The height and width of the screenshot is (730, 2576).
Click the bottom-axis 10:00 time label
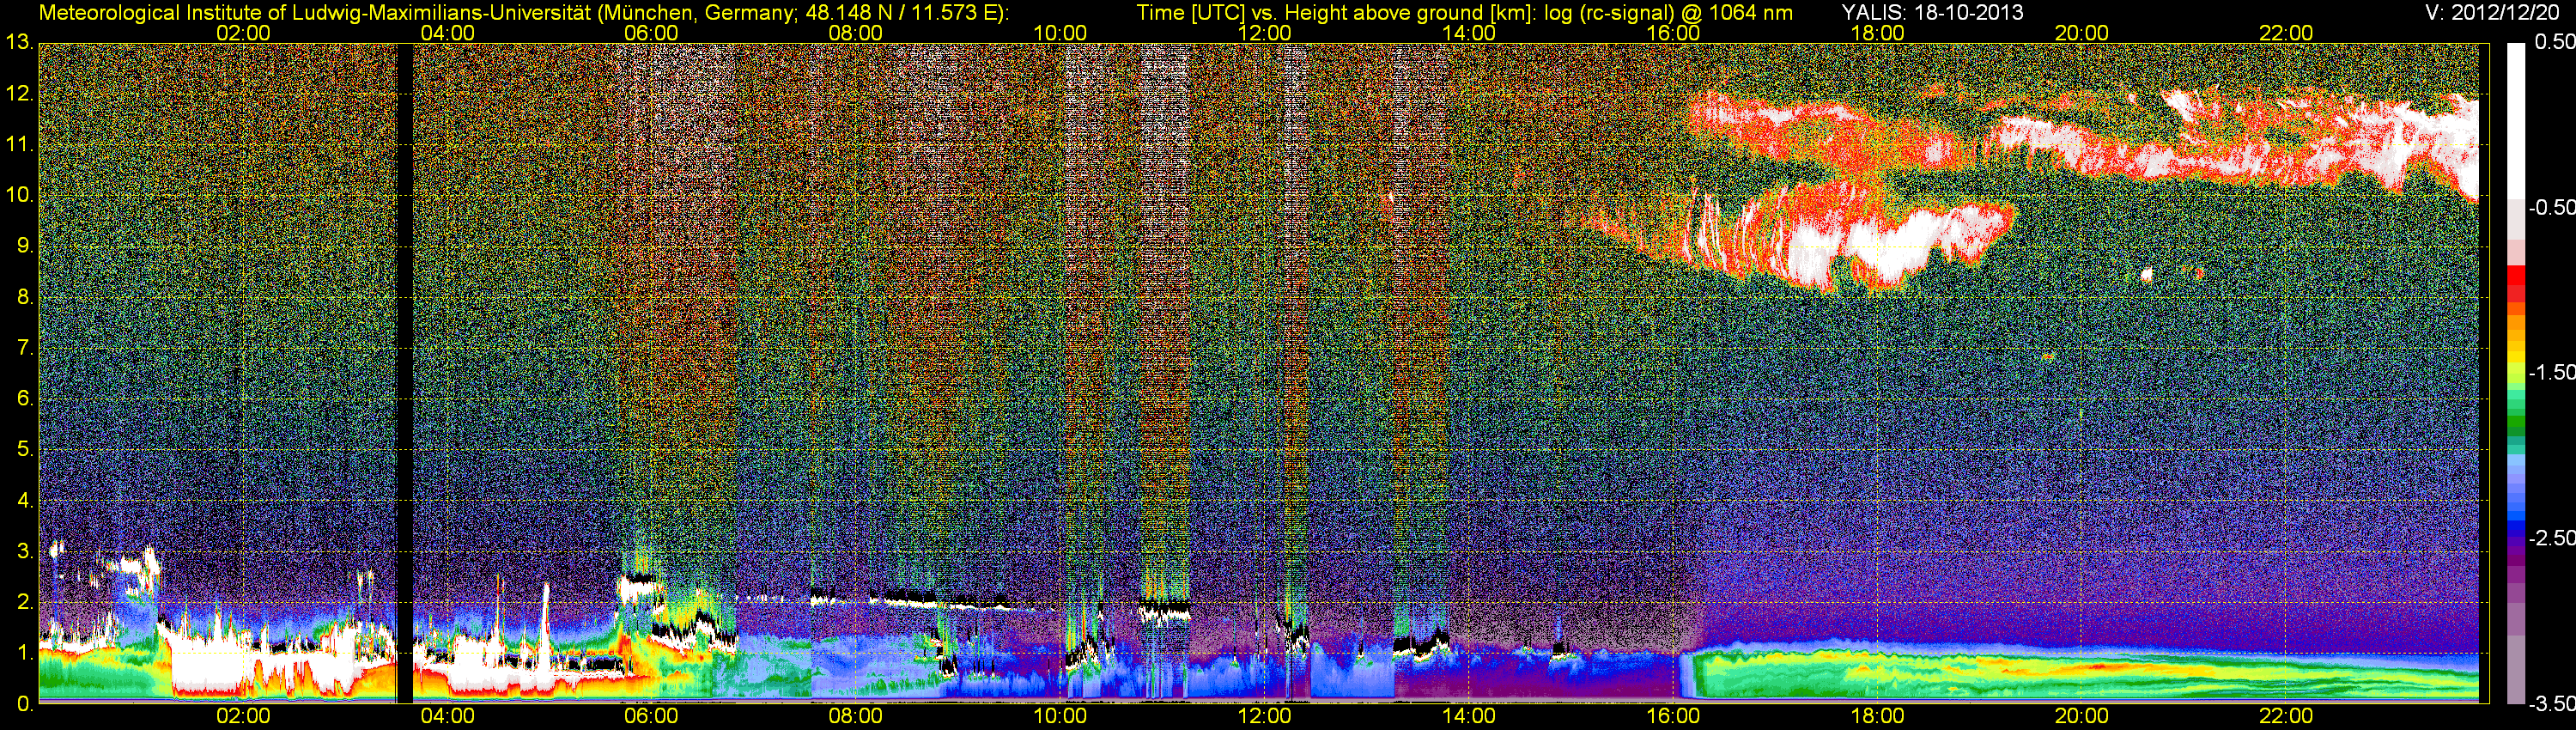tap(1060, 716)
